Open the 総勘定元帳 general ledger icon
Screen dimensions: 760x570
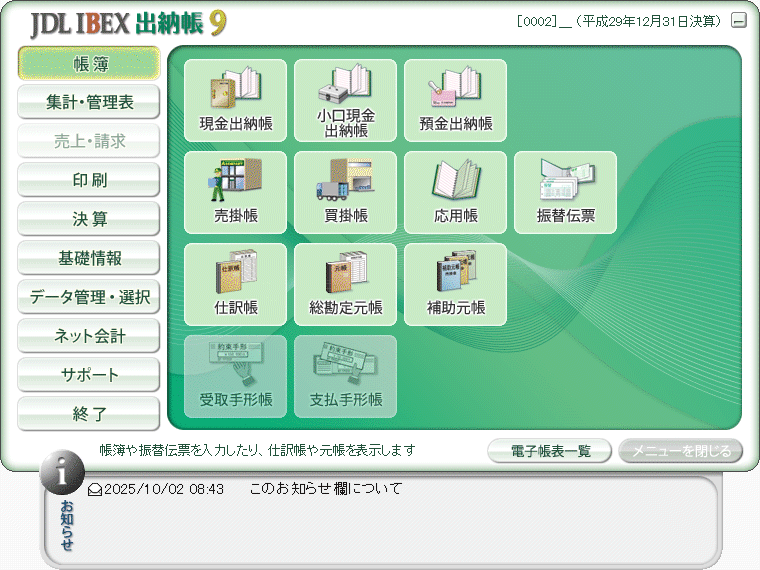tap(346, 285)
